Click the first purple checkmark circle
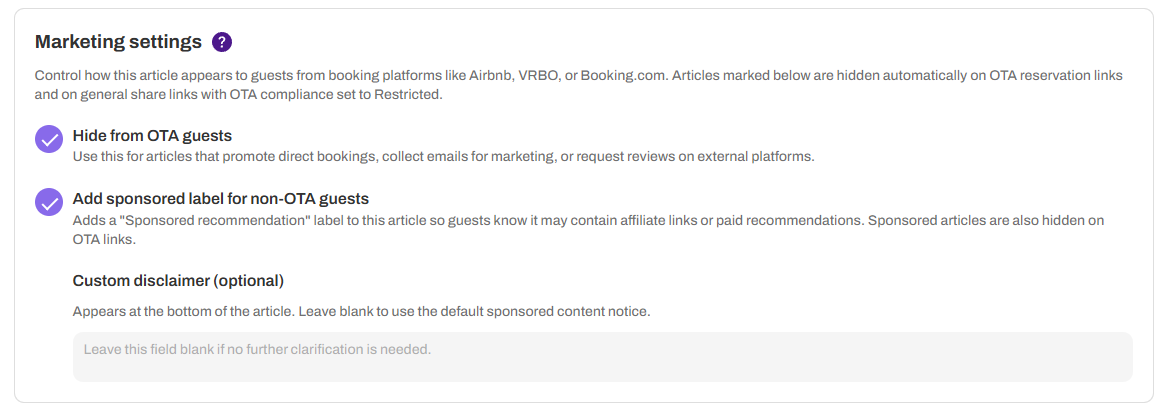 49,139
